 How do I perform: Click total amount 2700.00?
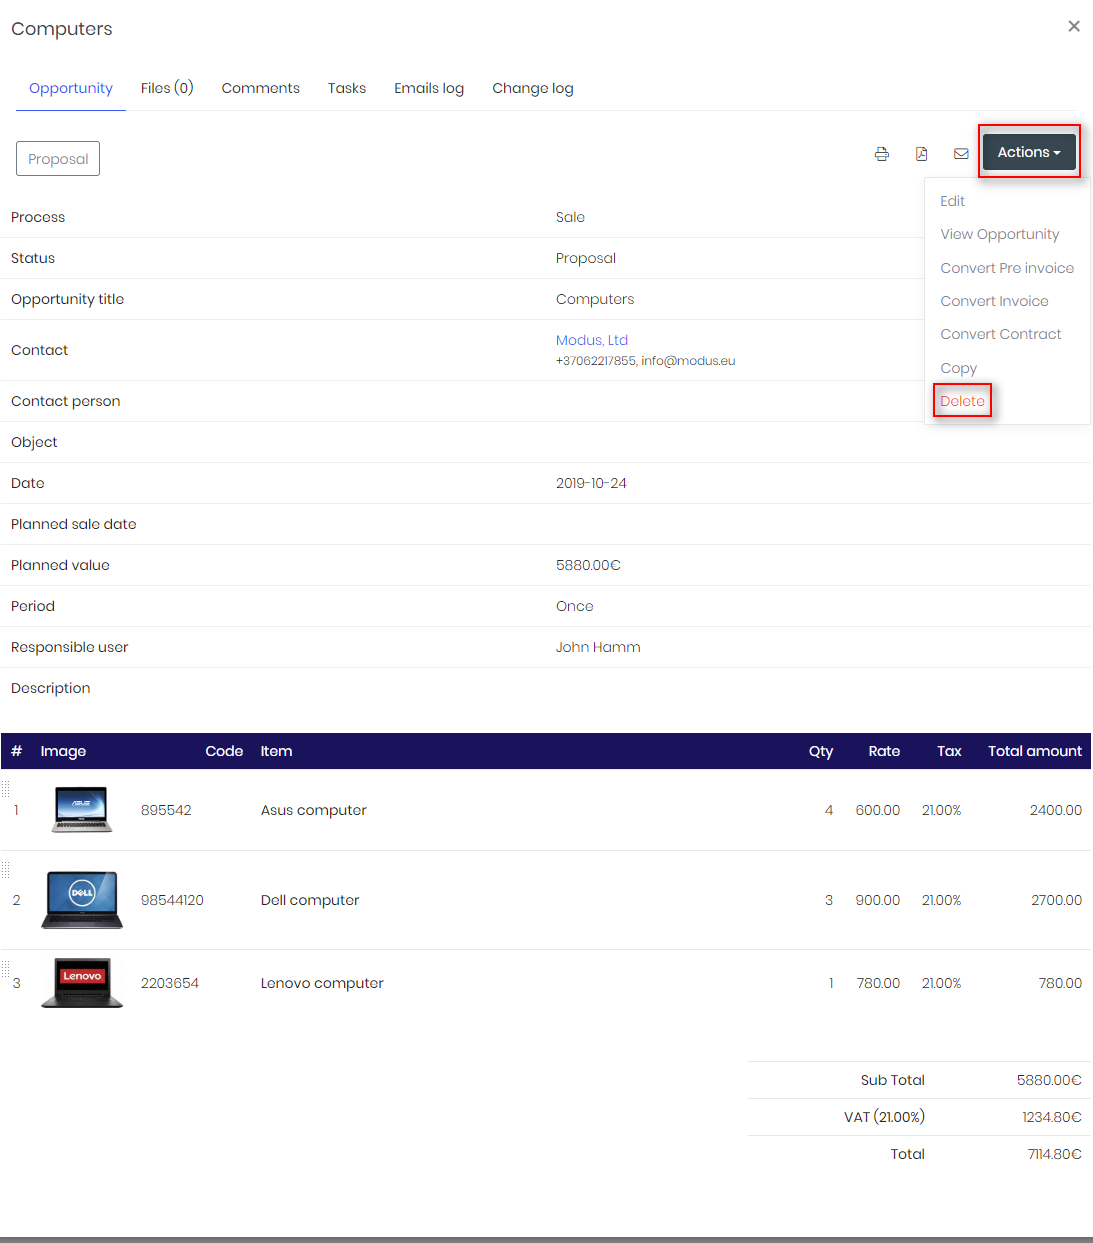click(1056, 900)
